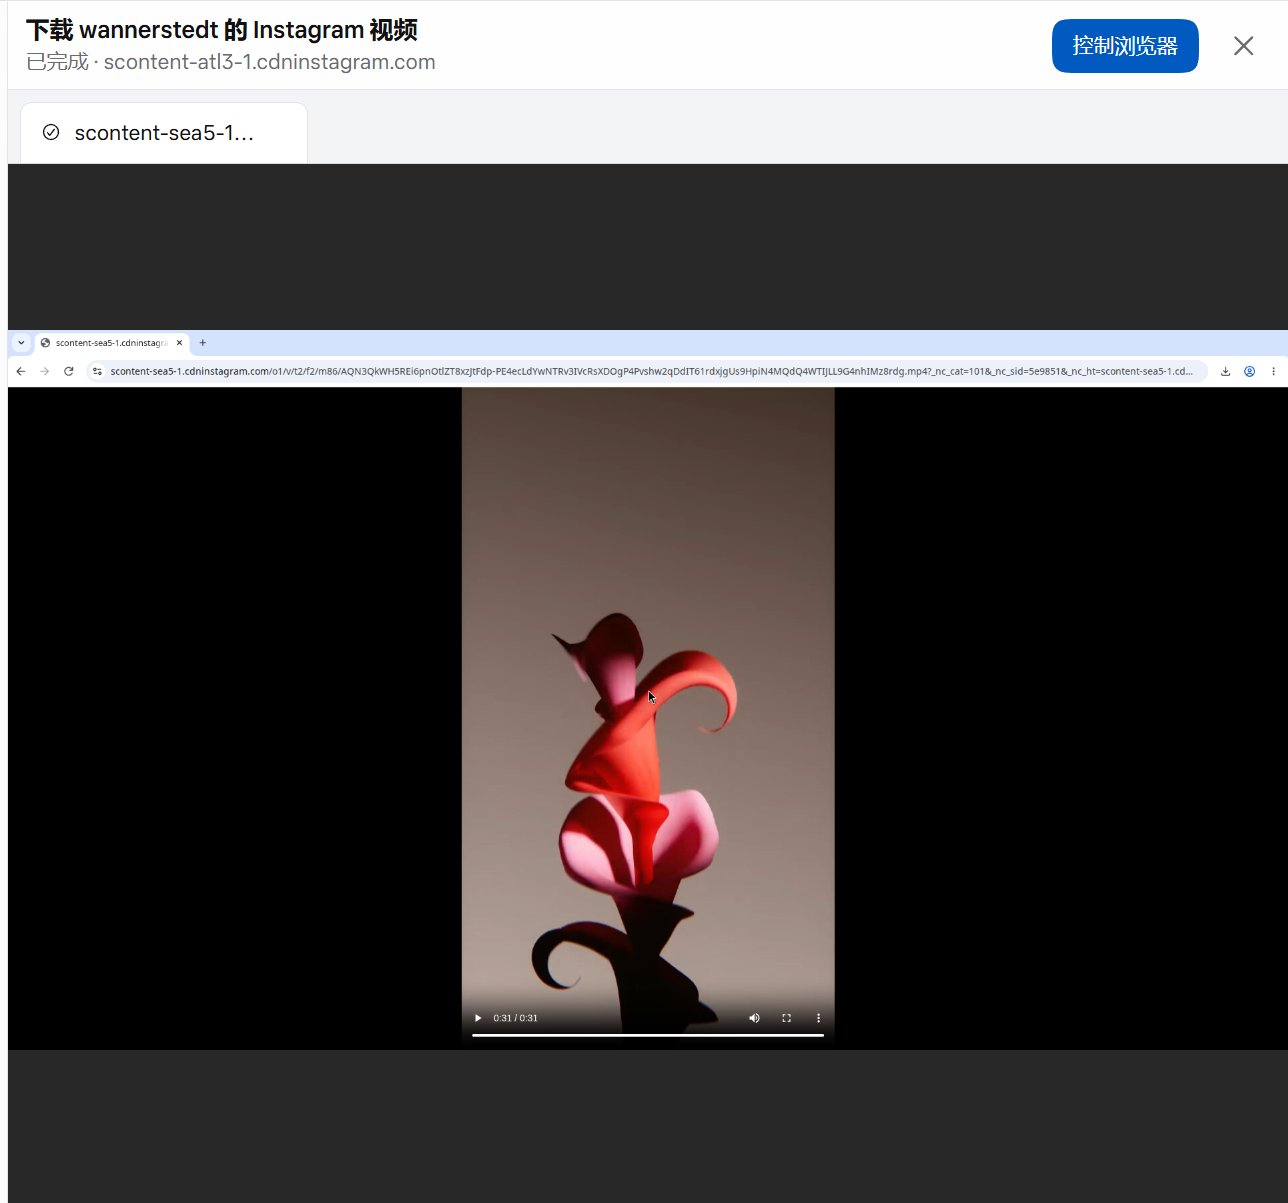Enter fullscreen with the video fullscreen icon

[x=786, y=1018]
